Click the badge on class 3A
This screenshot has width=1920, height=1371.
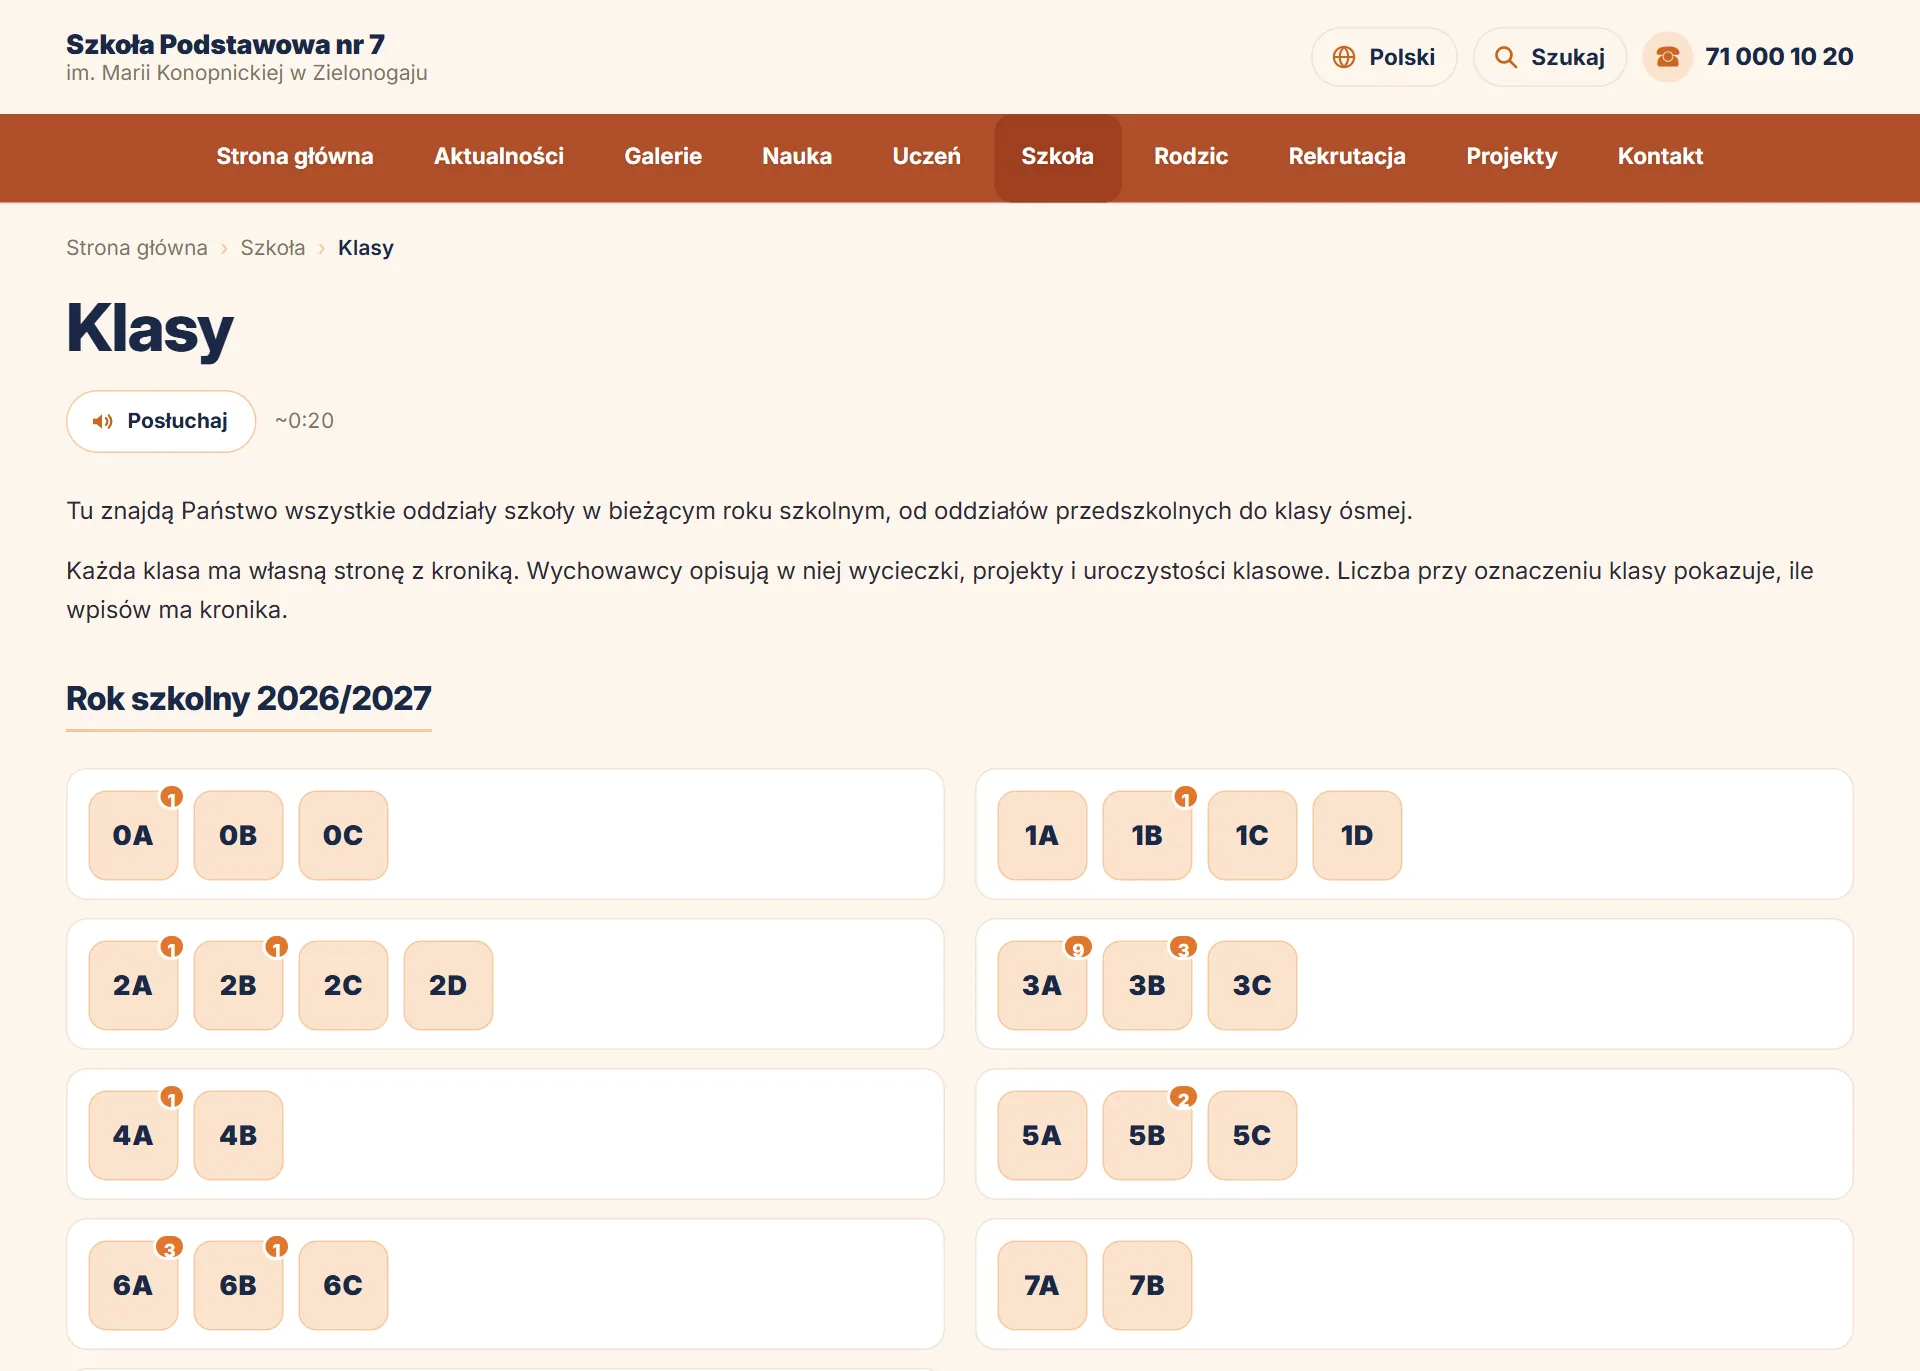coord(1078,948)
